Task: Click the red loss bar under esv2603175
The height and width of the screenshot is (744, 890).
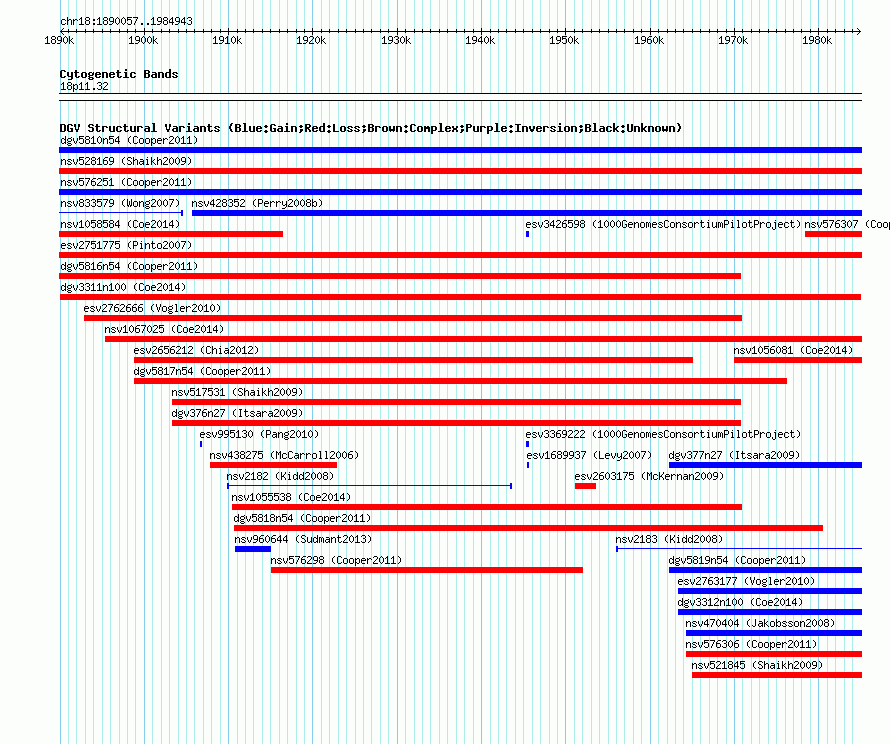Action: pyautogui.click(x=585, y=486)
